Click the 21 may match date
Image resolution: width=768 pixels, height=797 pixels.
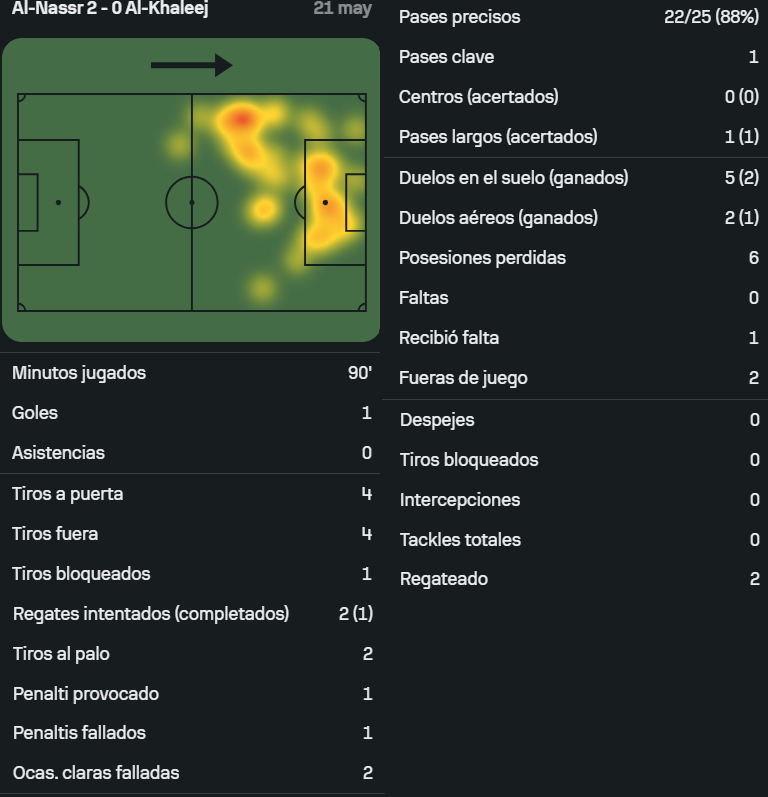343,8
